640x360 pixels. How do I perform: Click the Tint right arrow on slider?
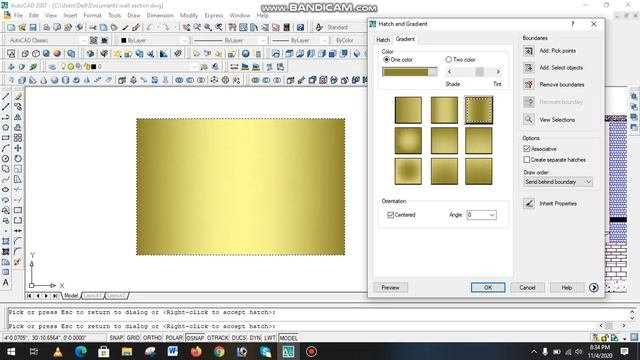click(498, 72)
